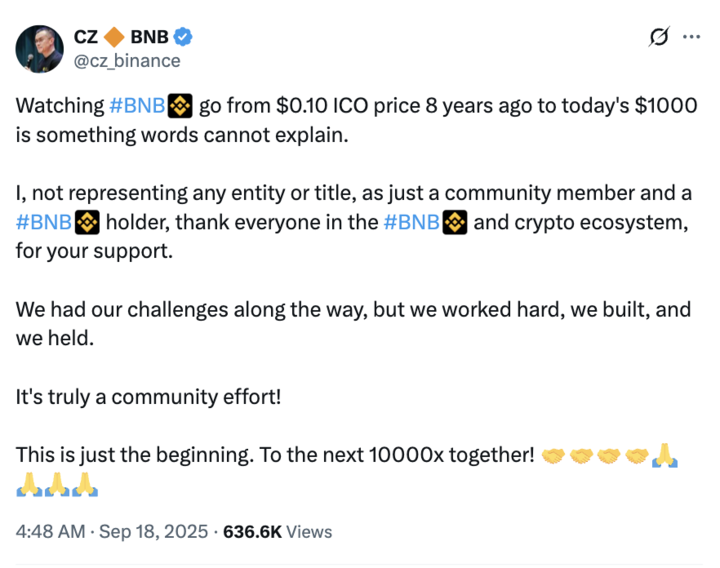Click CZ BNB display name
The height and width of the screenshot is (568, 720).
(x=121, y=37)
